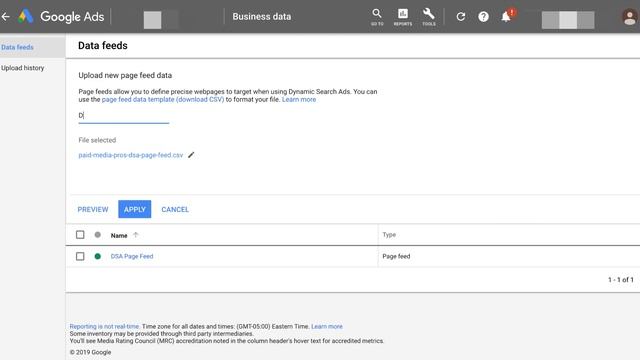This screenshot has width=640, height=360.
Task: Click the Name column header
Action: tap(119, 236)
